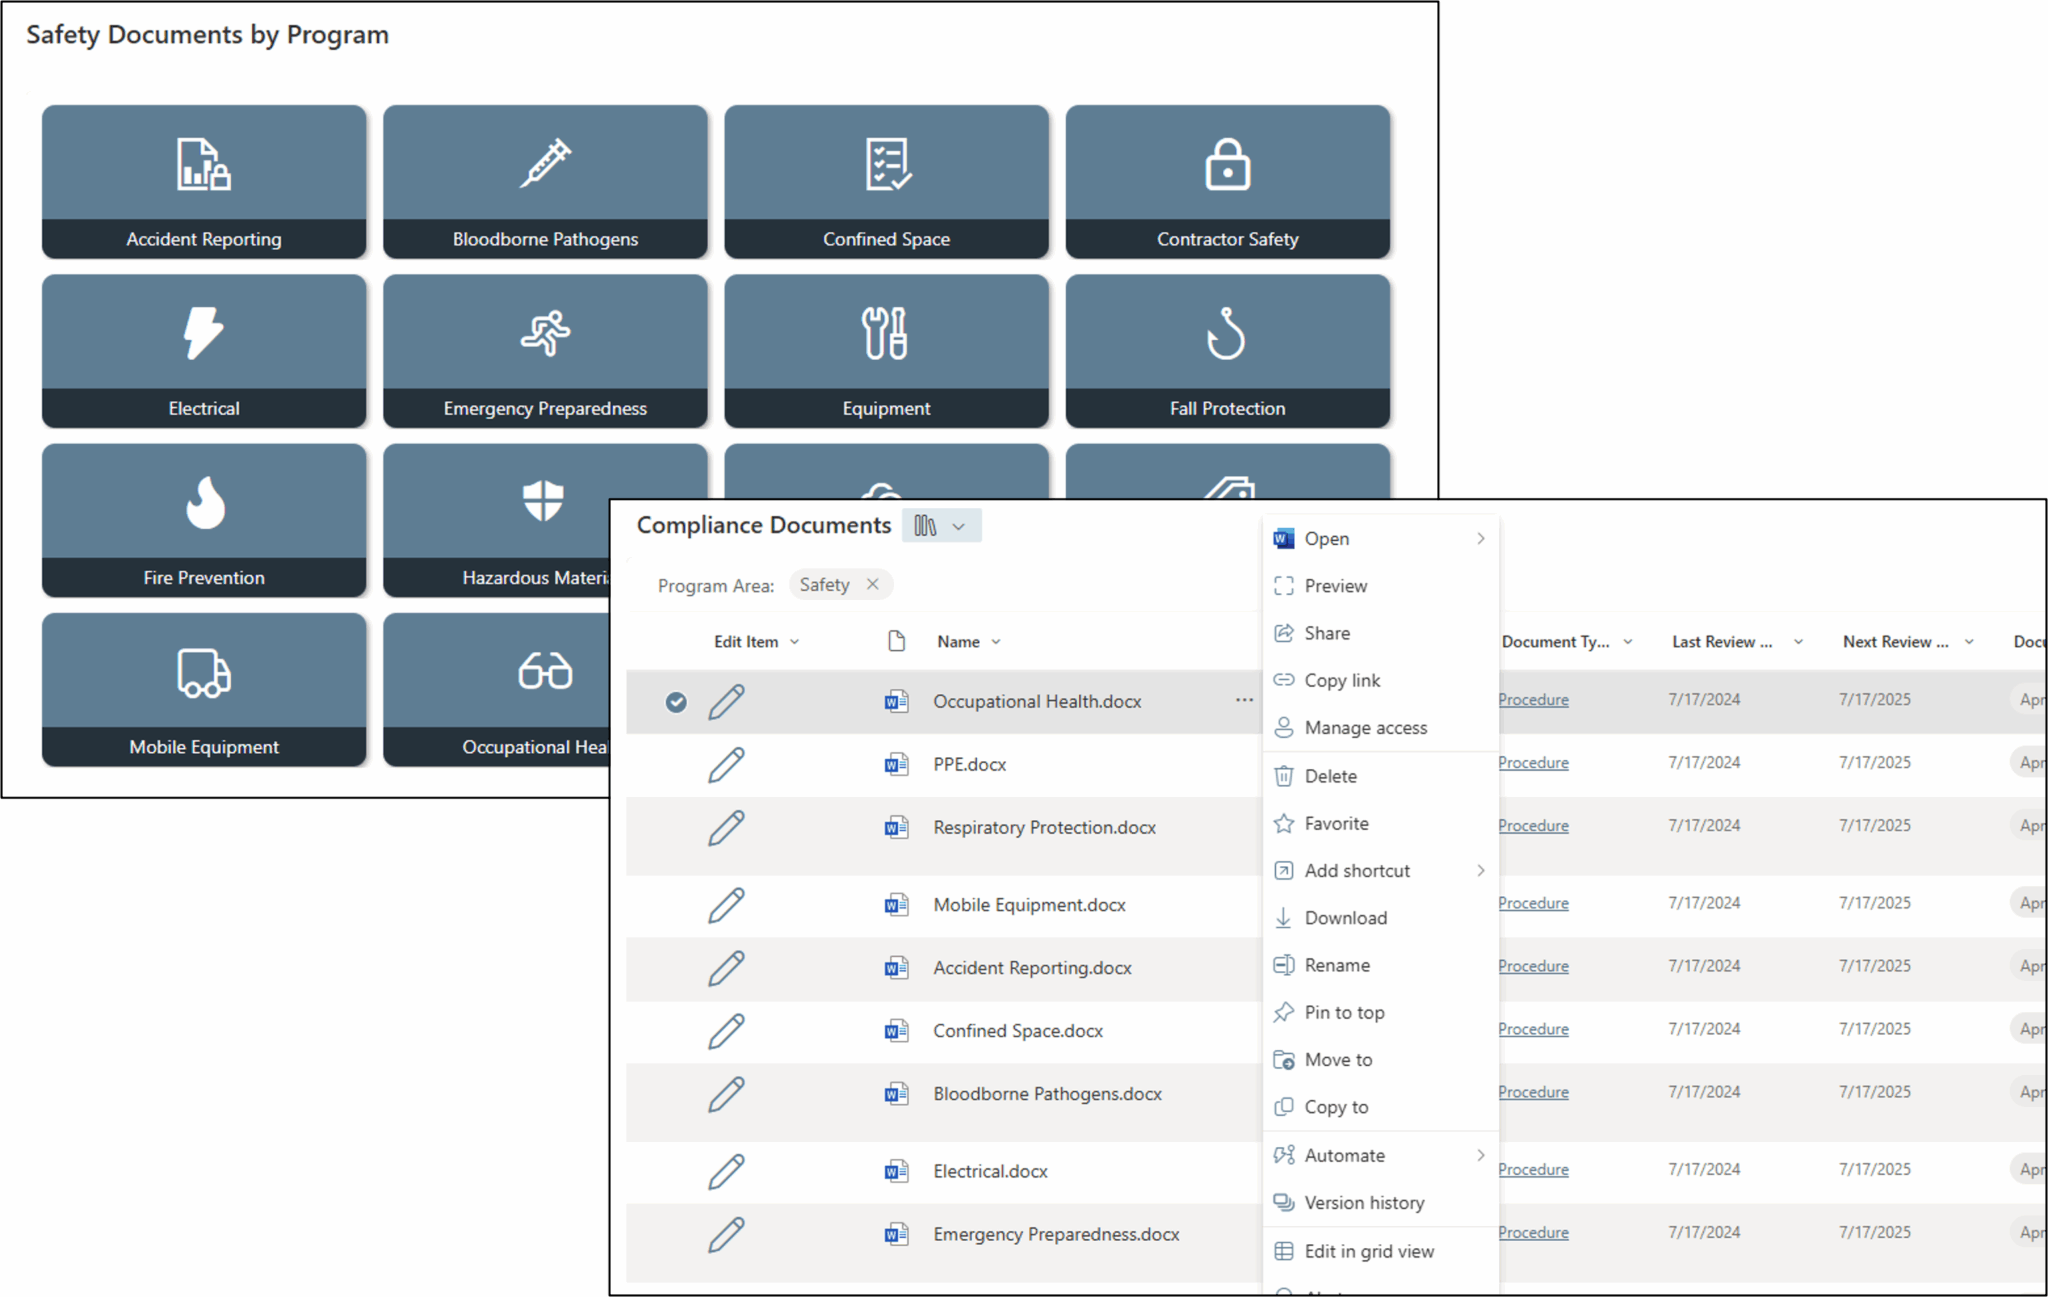Open the library view dropdown beside Compliance Documents

[941, 524]
